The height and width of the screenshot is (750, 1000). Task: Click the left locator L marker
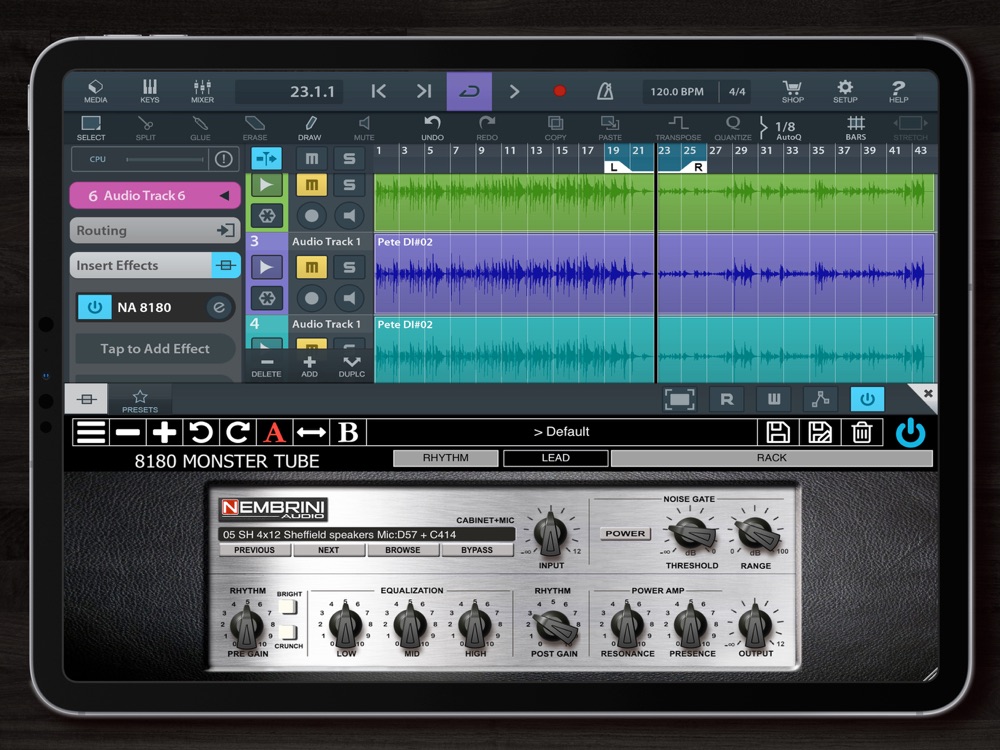pos(614,167)
